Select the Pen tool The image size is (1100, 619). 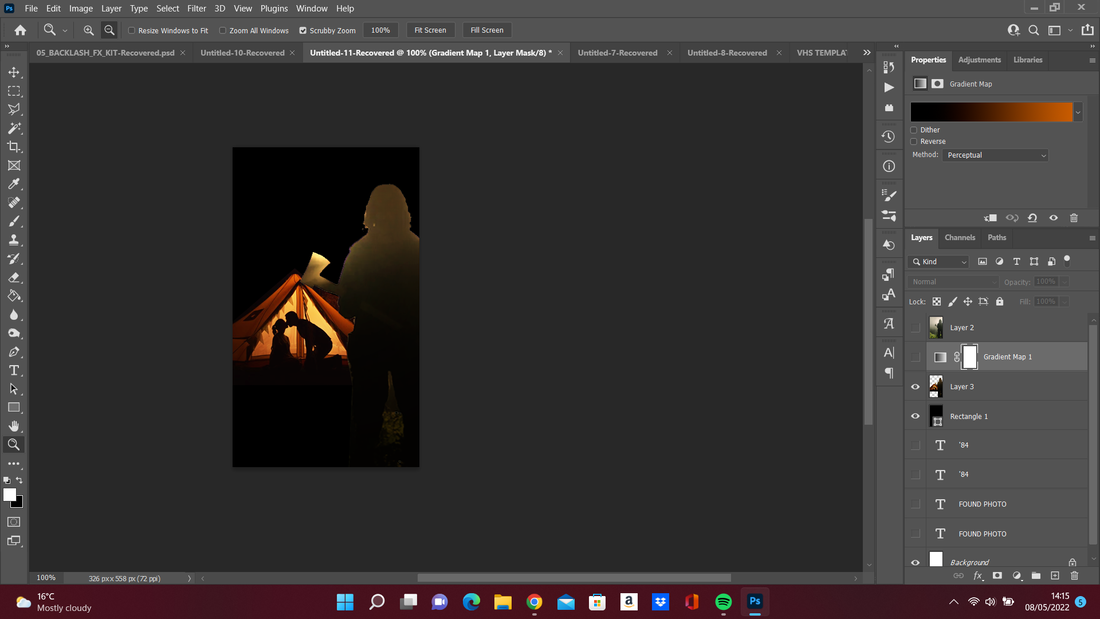coord(14,352)
